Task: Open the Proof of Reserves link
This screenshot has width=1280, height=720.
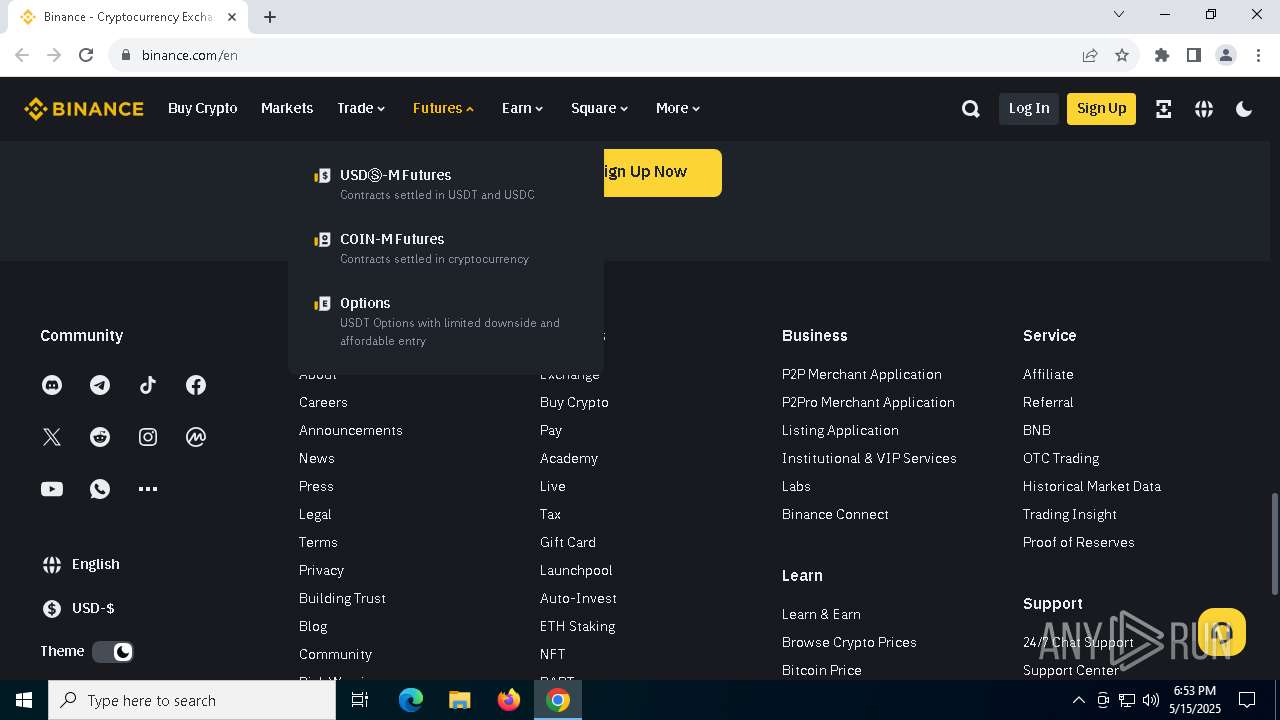Action: click(1078, 542)
